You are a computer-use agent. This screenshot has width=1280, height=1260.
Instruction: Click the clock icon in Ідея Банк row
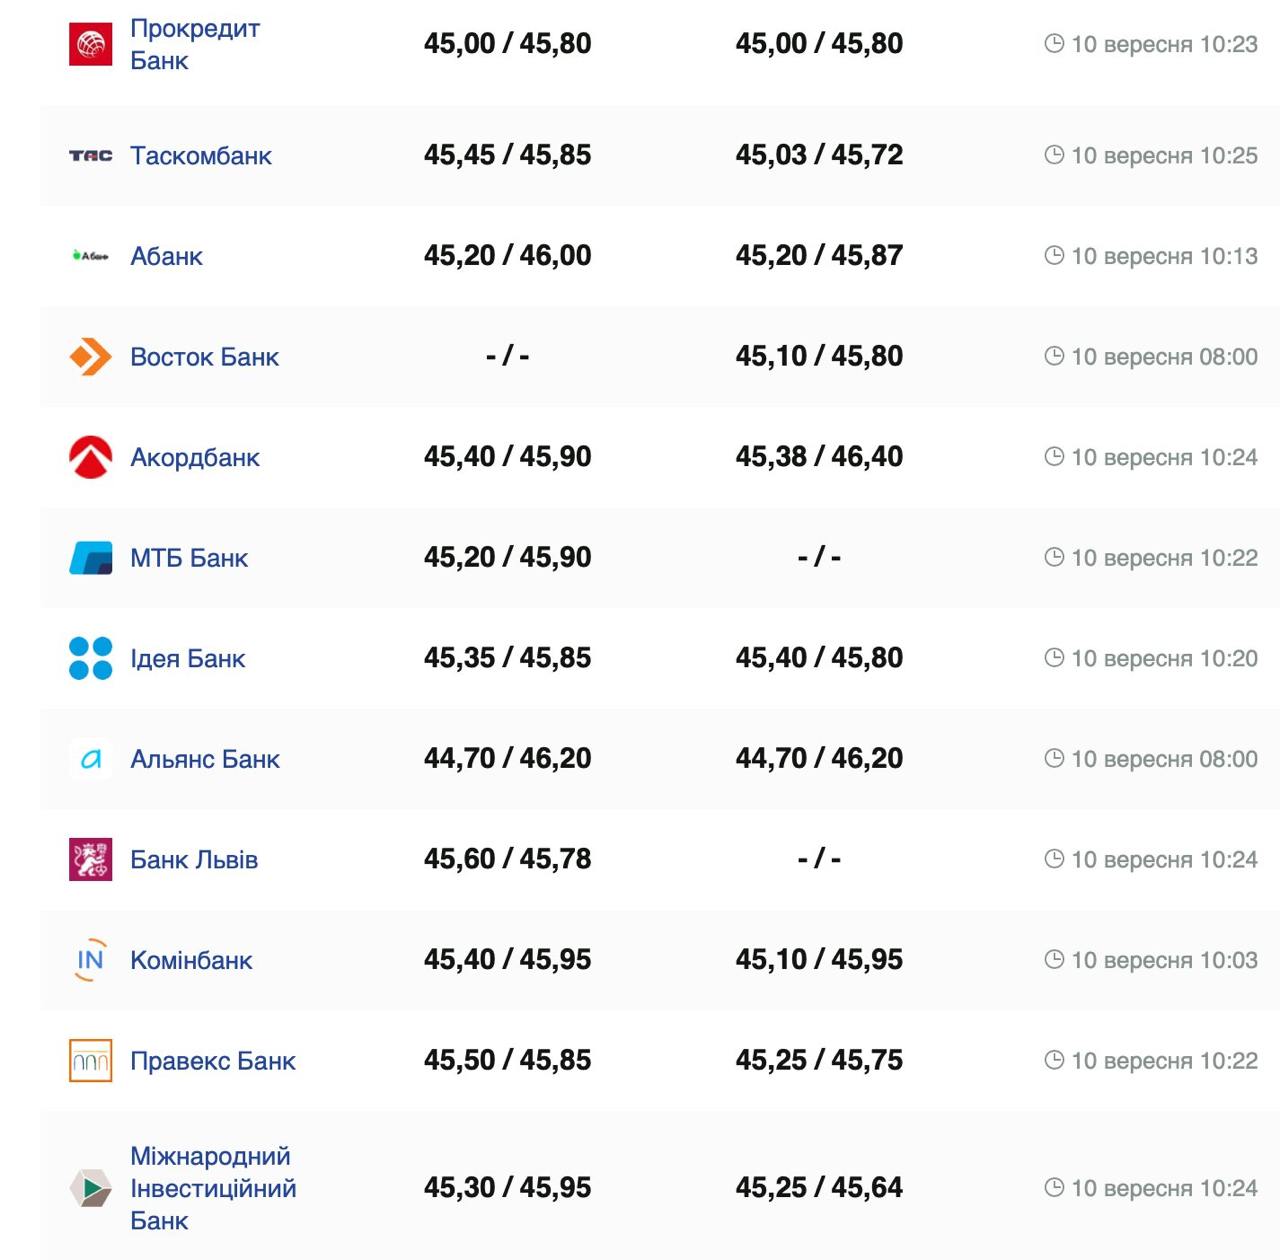(1053, 658)
